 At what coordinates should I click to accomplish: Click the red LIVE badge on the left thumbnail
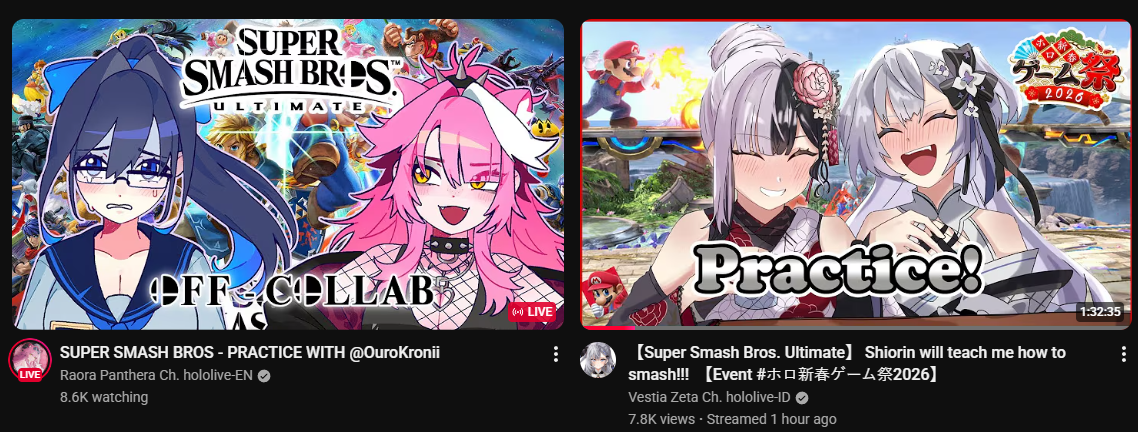click(532, 311)
